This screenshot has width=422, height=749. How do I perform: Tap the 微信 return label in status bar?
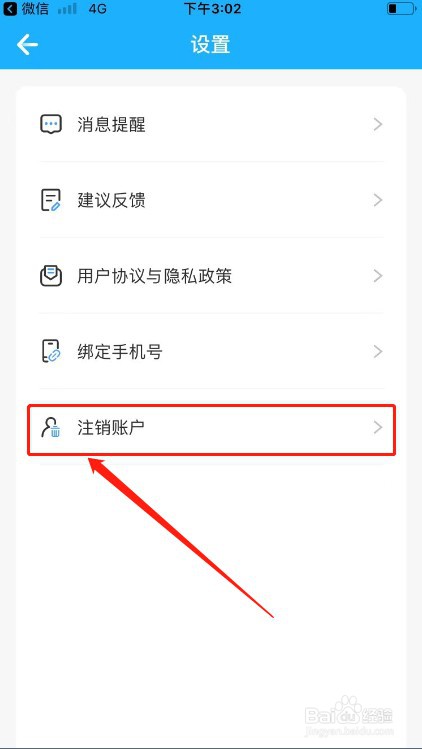[x=35, y=9]
